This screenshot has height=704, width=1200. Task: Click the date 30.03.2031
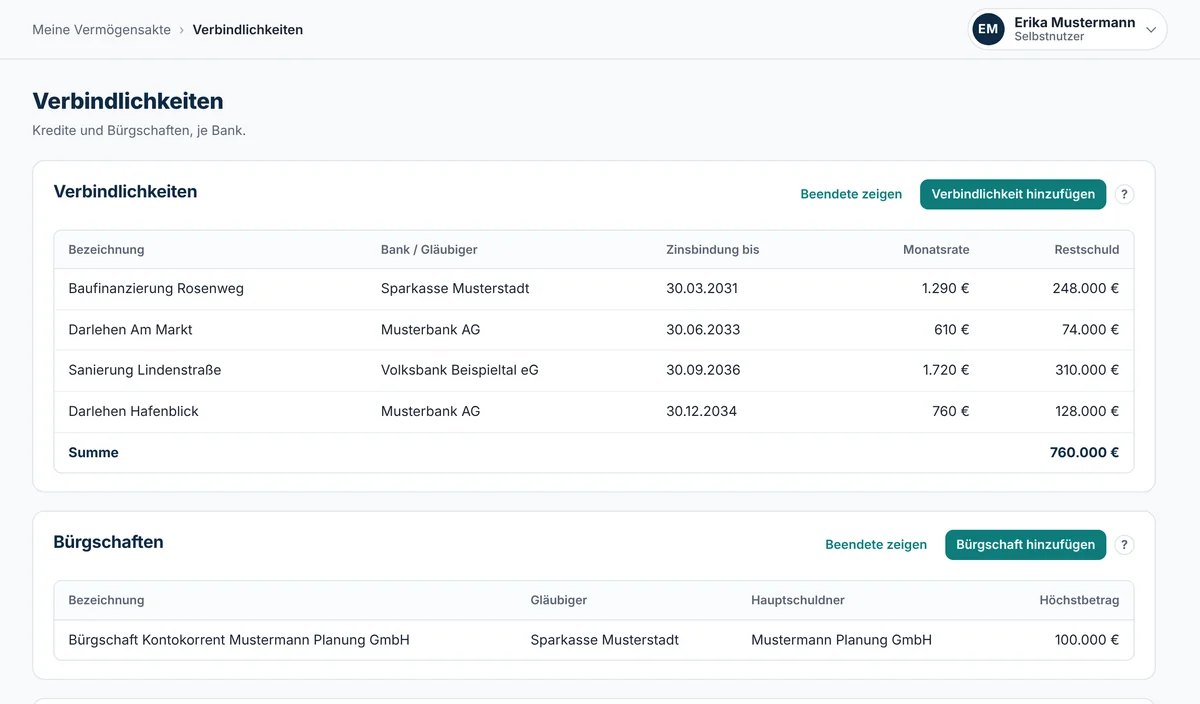tap(702, 289)
